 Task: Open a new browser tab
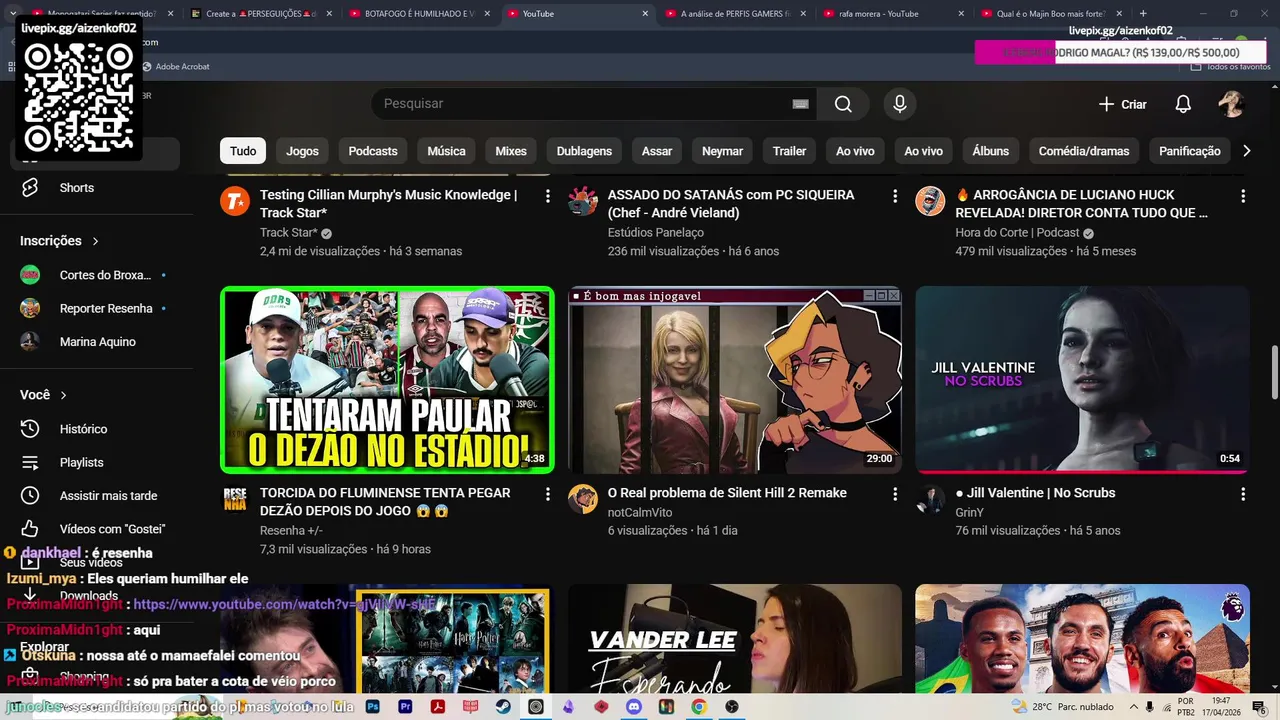[1143, 14]
